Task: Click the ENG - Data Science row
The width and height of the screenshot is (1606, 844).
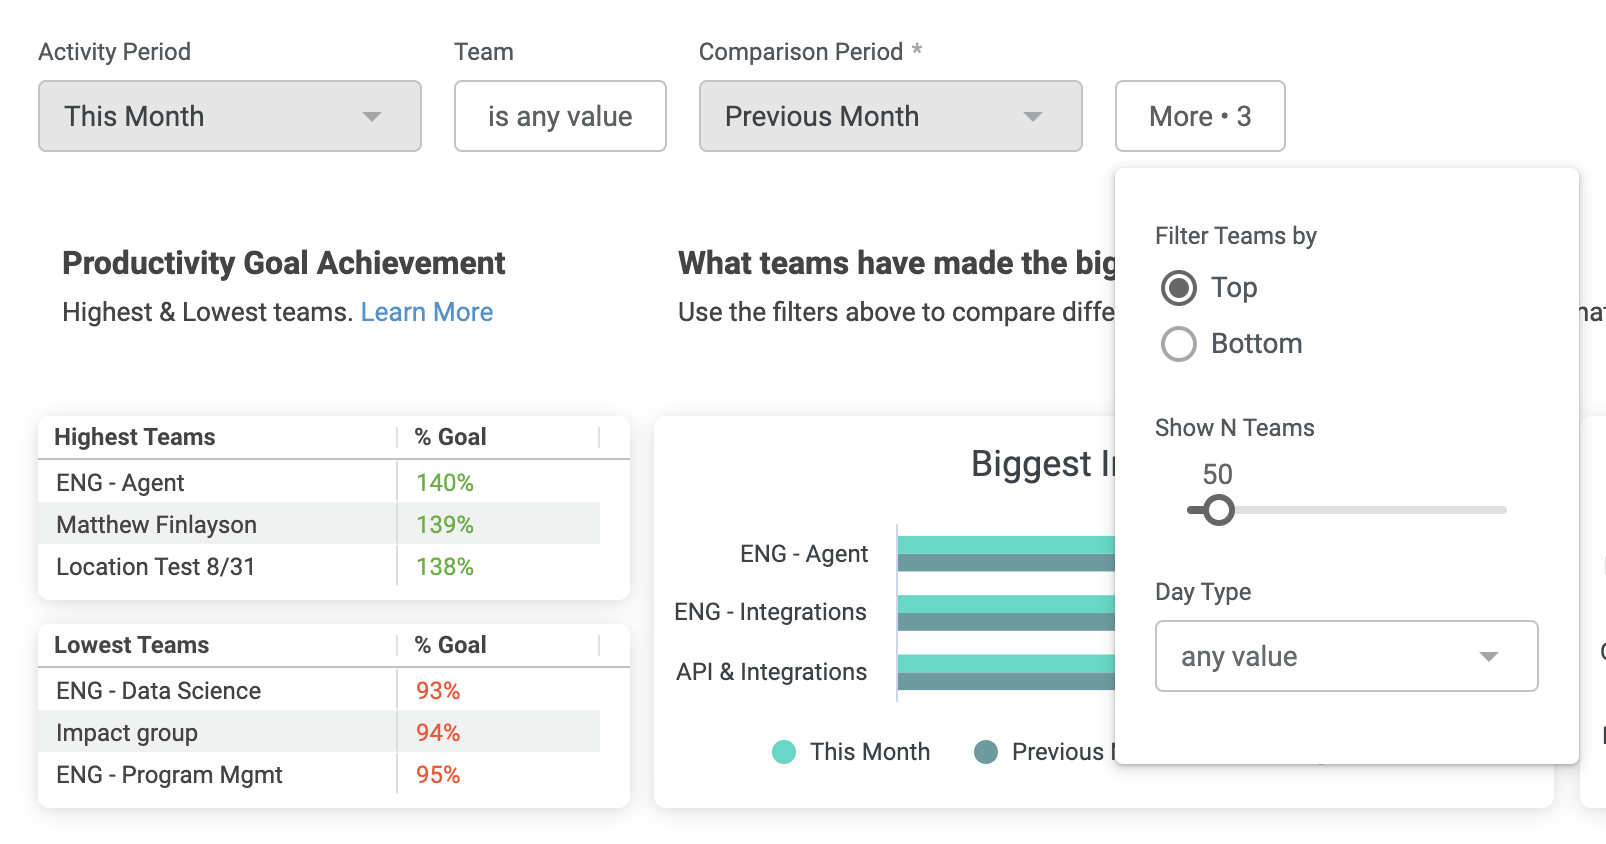Action: coord(319,690)
